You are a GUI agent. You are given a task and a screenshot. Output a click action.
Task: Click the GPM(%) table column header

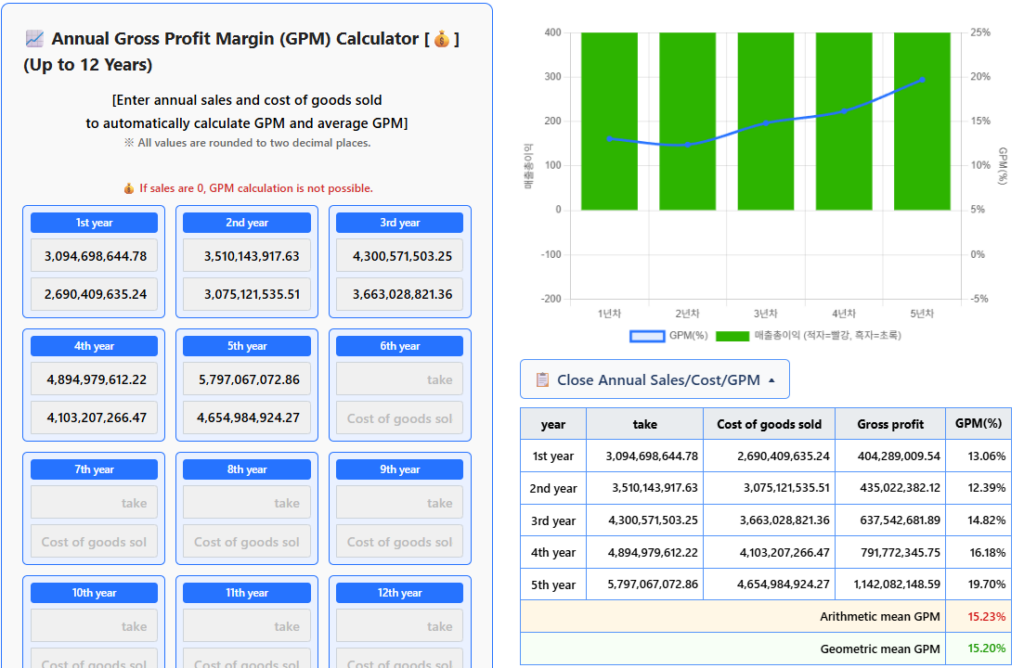[x=978, y=424]
